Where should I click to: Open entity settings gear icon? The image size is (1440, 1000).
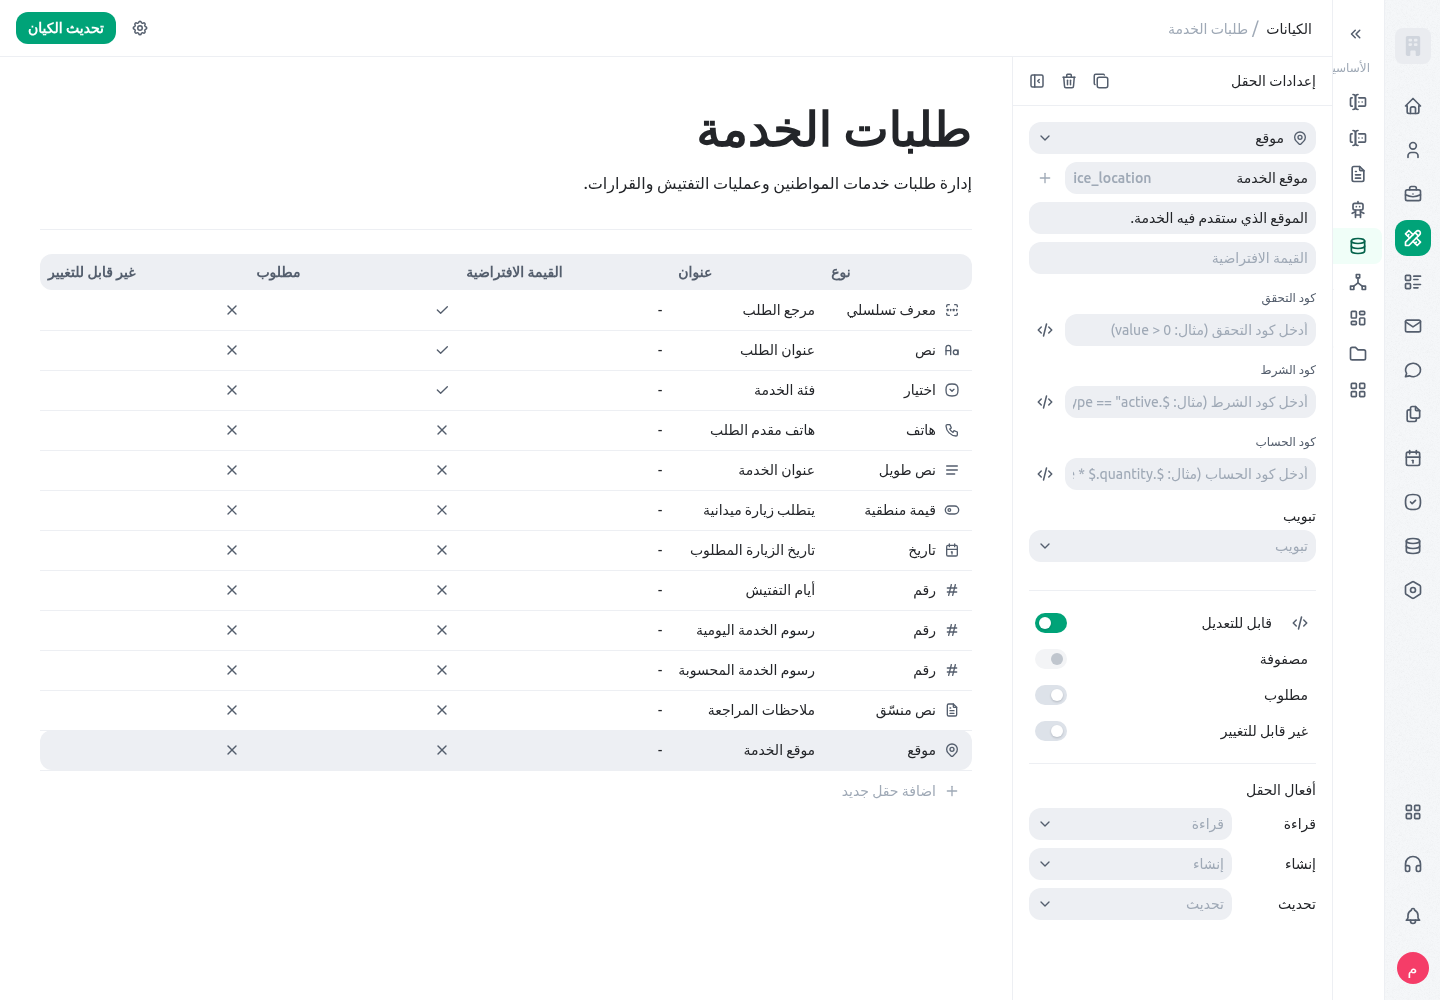140,28
